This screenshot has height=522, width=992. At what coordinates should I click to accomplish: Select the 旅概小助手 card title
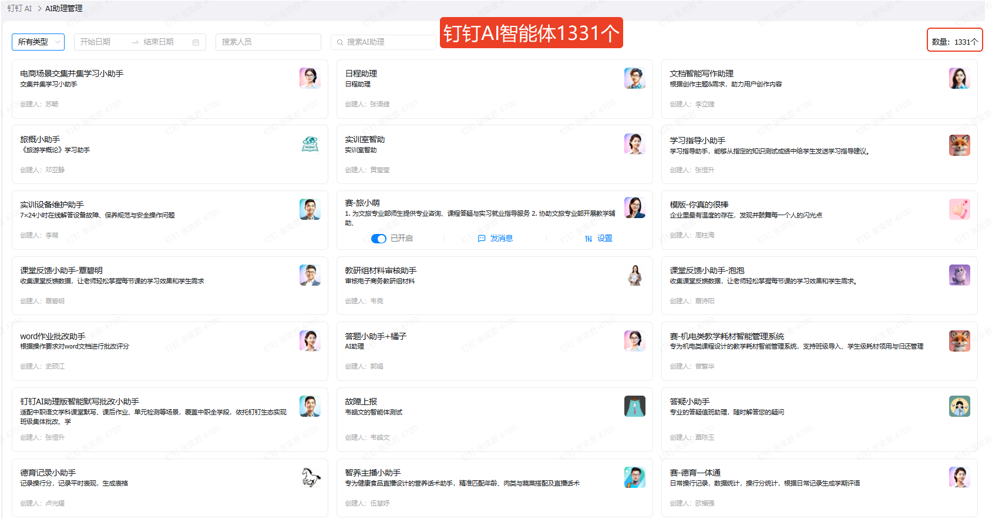click(40, 139)
